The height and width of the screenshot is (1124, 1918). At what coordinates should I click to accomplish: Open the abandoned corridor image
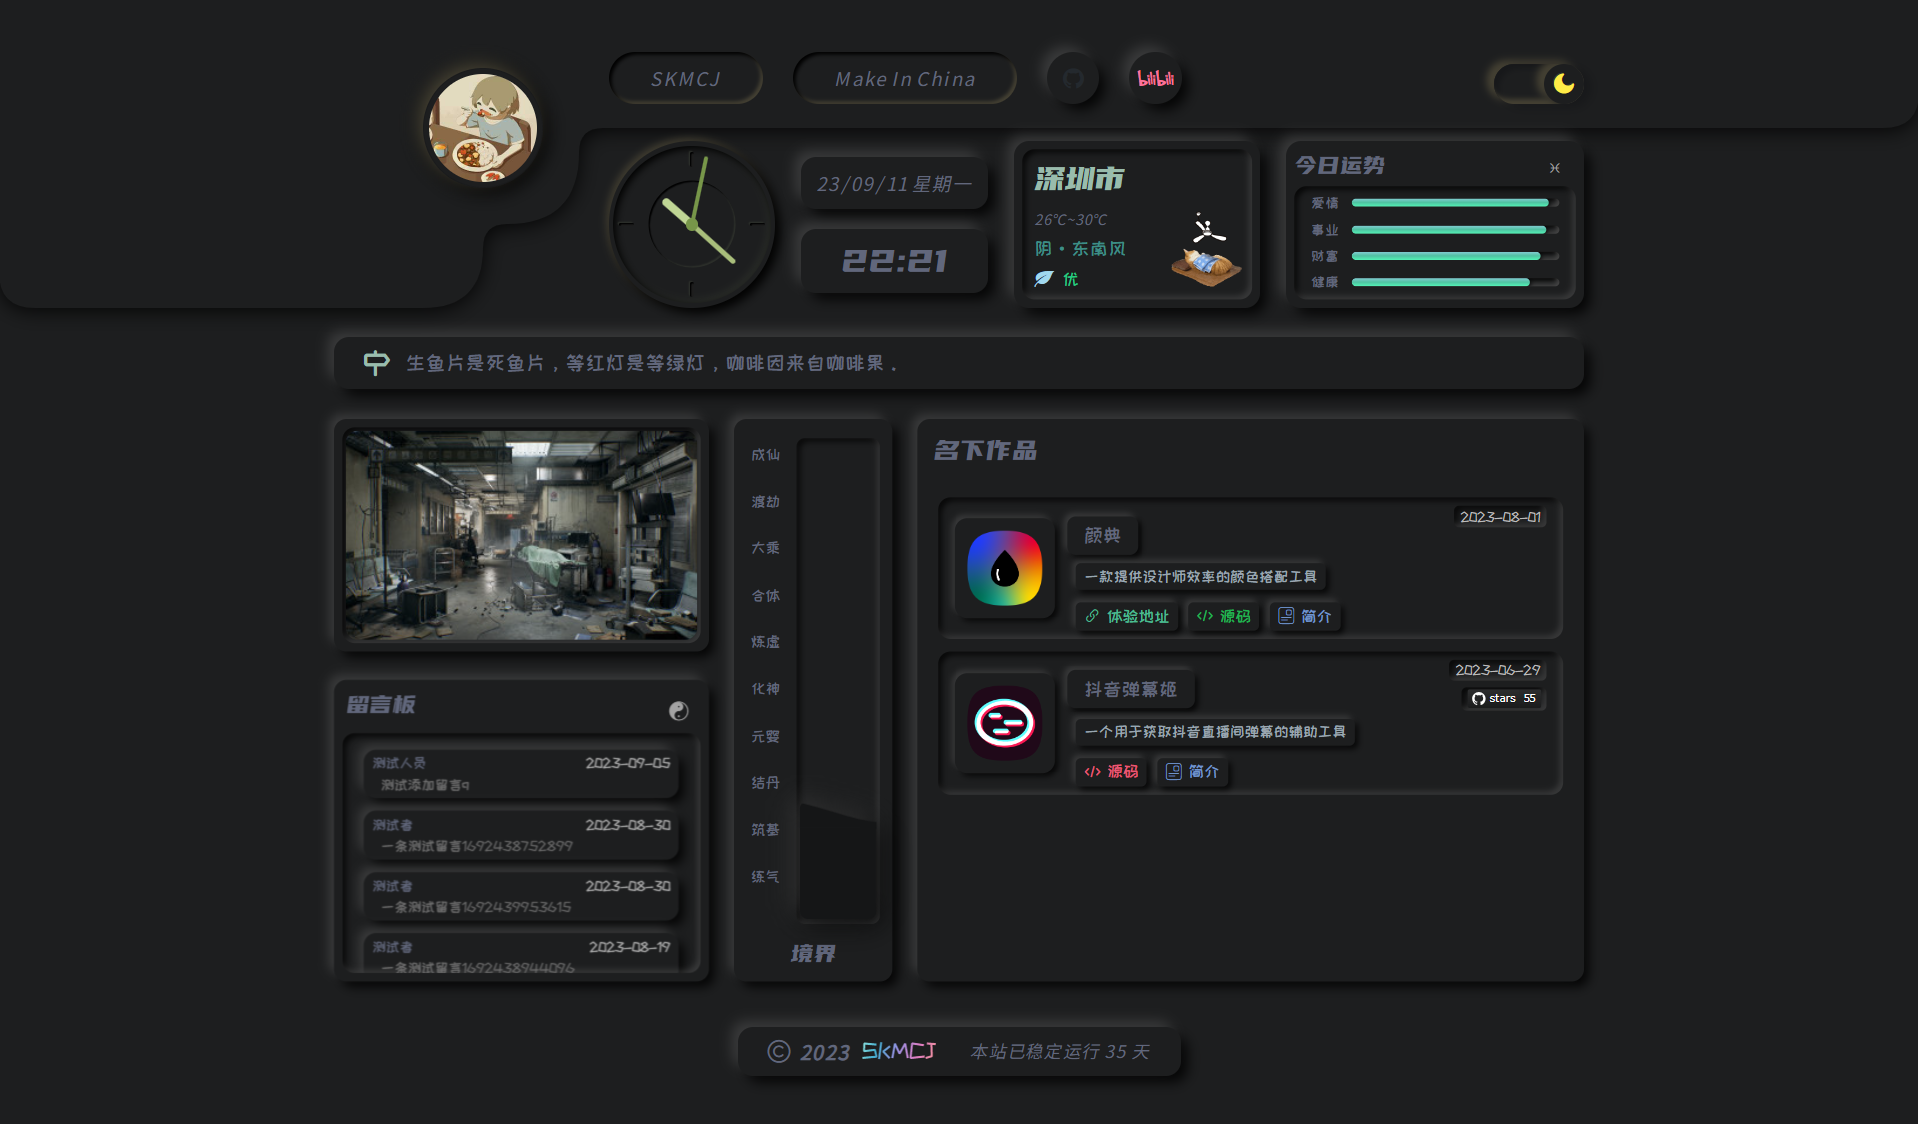521,535
